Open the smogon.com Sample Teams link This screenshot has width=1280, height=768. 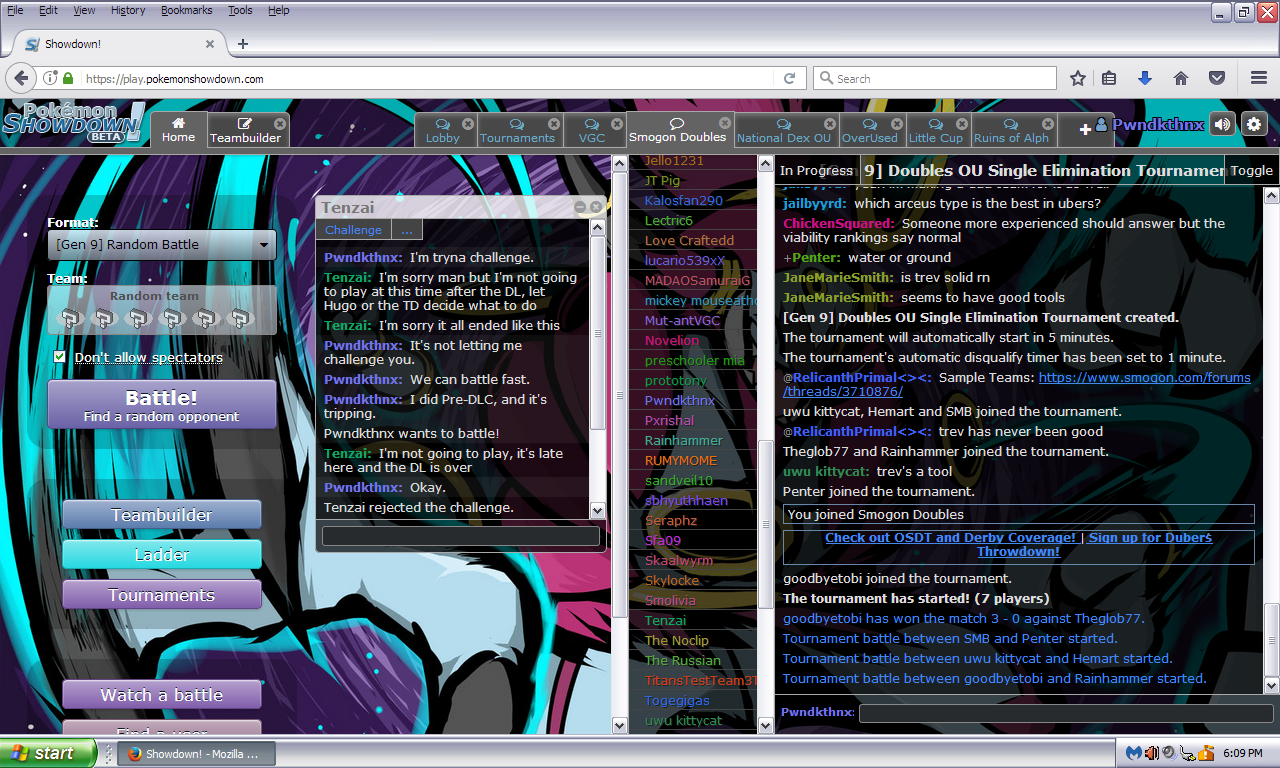[1017, 385]
